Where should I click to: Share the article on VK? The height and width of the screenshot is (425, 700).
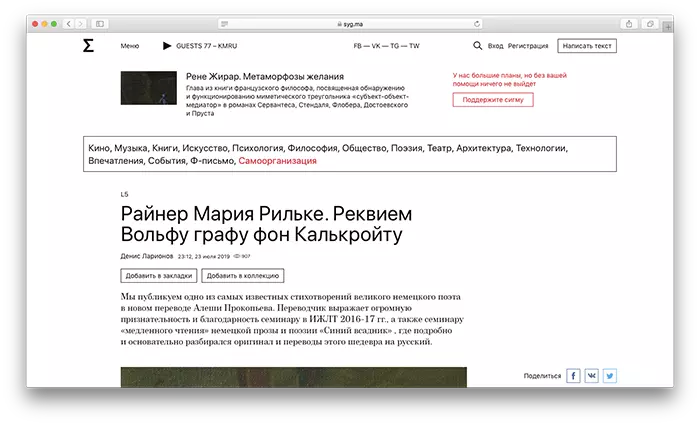pyautogui.click(x=591, y=376)
